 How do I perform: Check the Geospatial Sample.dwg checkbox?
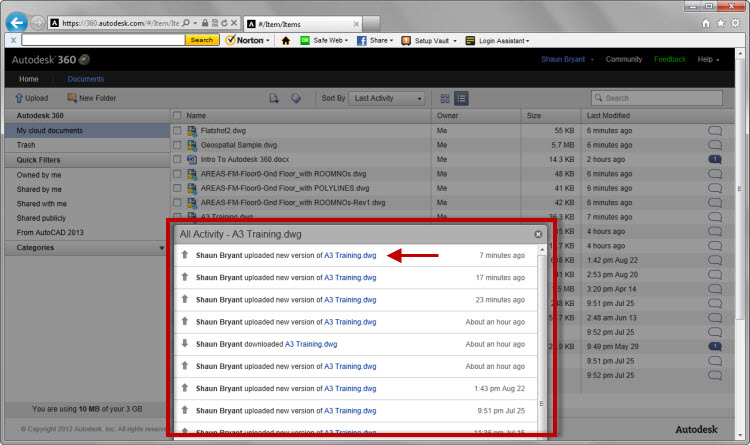coord(177,145)
